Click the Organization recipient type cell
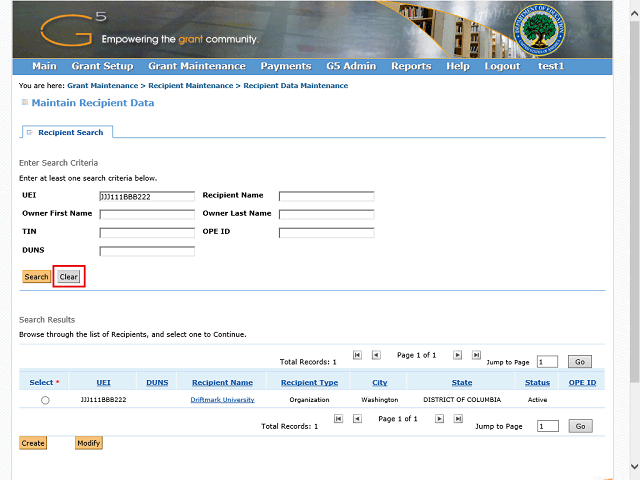Viewport: 640px width, 480px height. coord(309,400)
